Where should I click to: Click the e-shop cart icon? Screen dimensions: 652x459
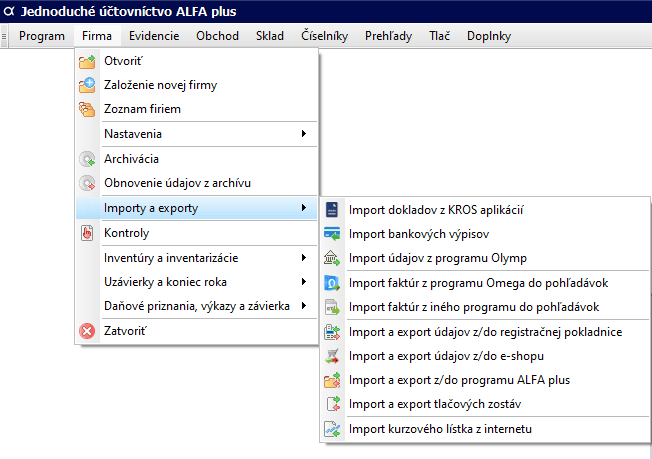(x=332, y=356)
